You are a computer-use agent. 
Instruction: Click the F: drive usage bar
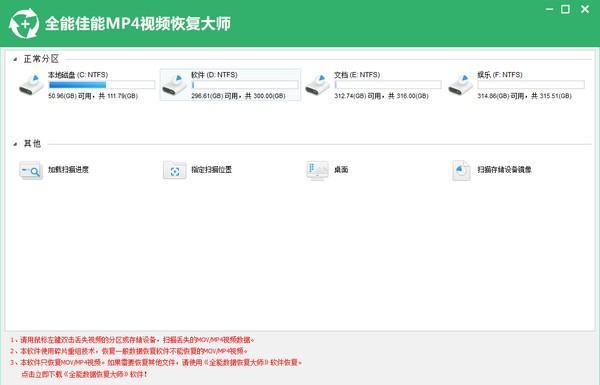click(531, 85)
